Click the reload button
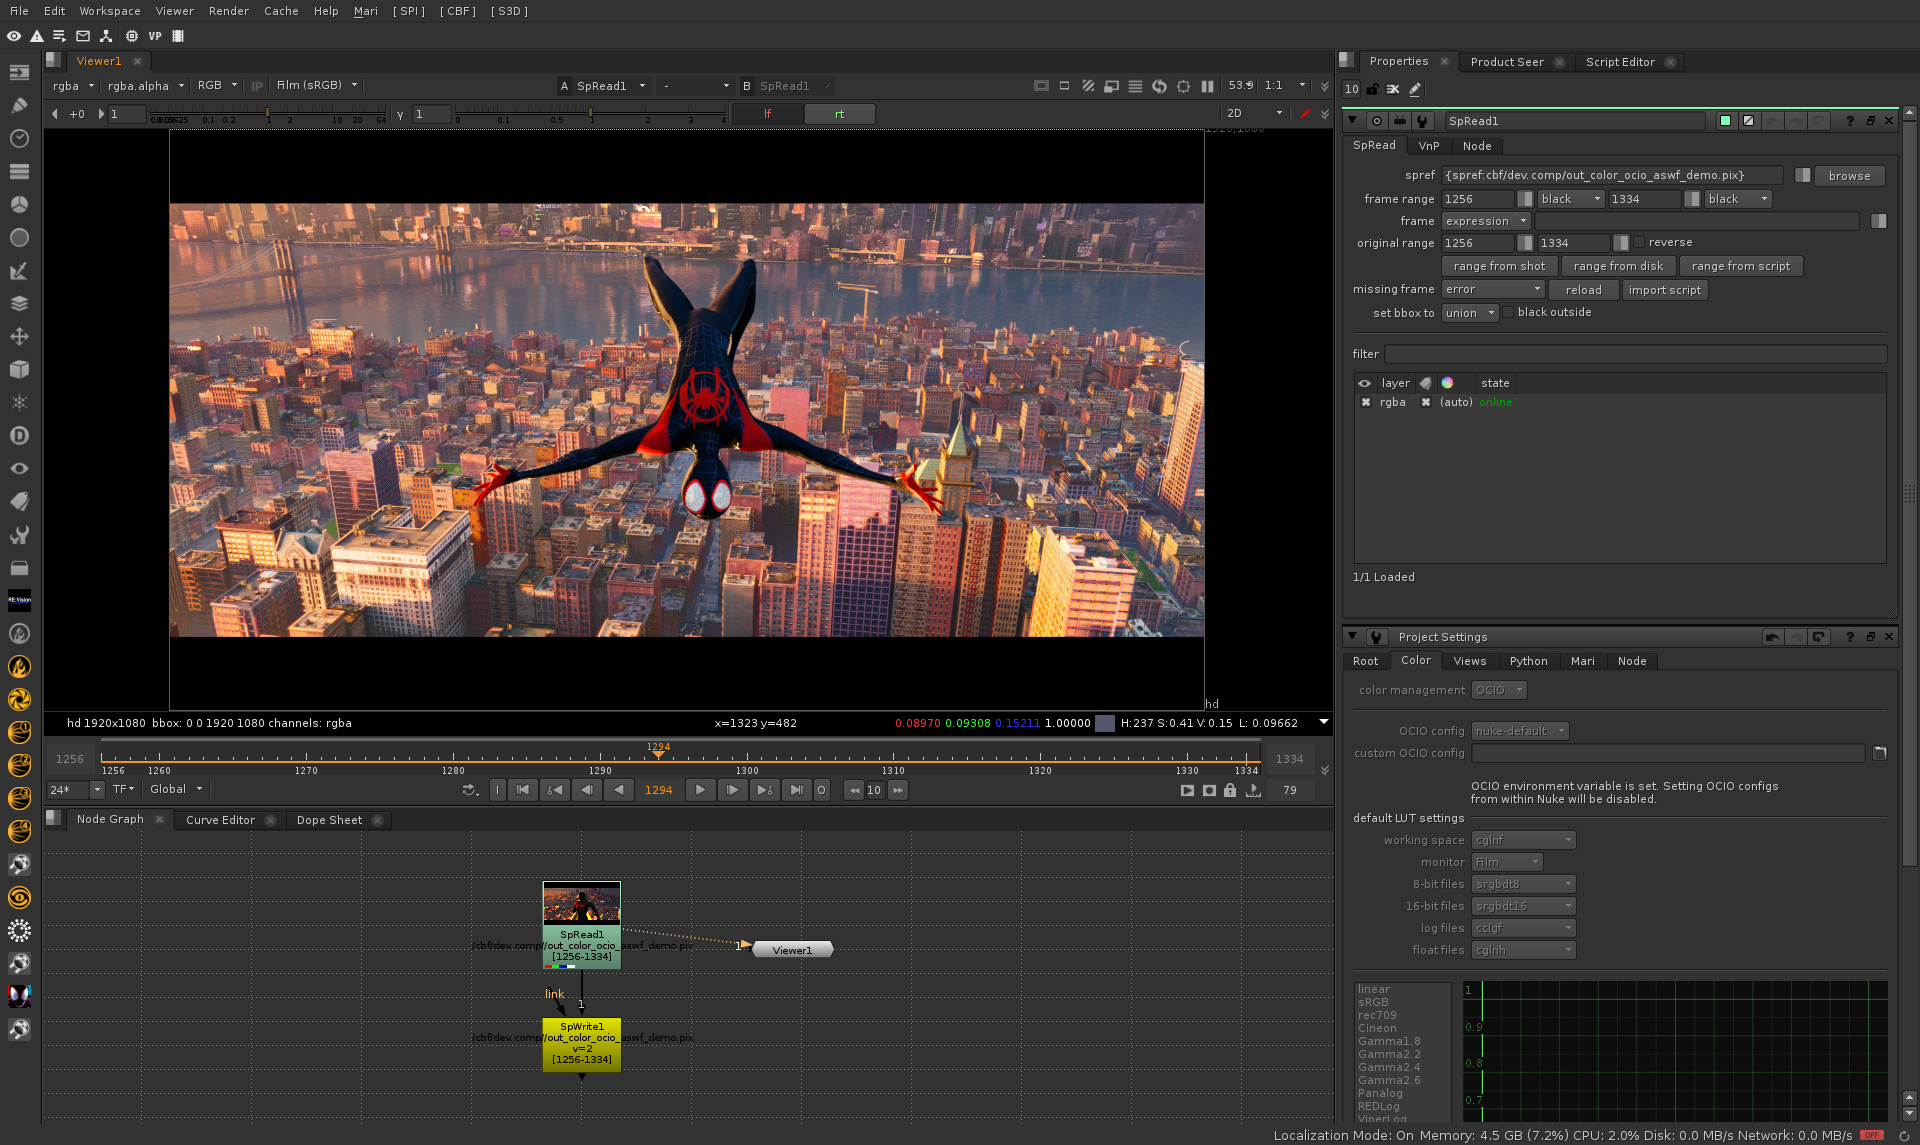1920x1145 pixels. click(x=1583, y=290)
